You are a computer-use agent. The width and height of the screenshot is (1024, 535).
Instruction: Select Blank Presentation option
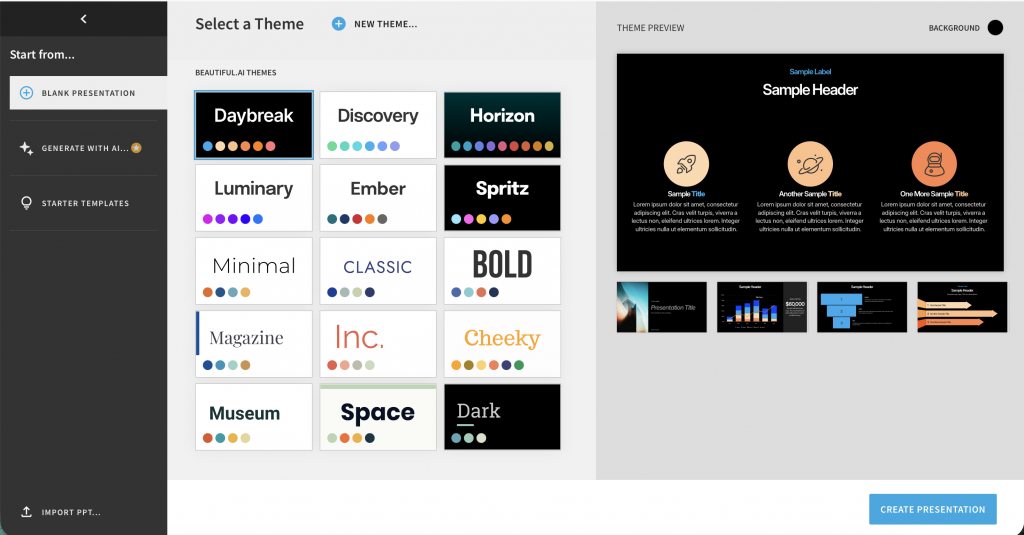pyautogui.click(x=88, y=93)
